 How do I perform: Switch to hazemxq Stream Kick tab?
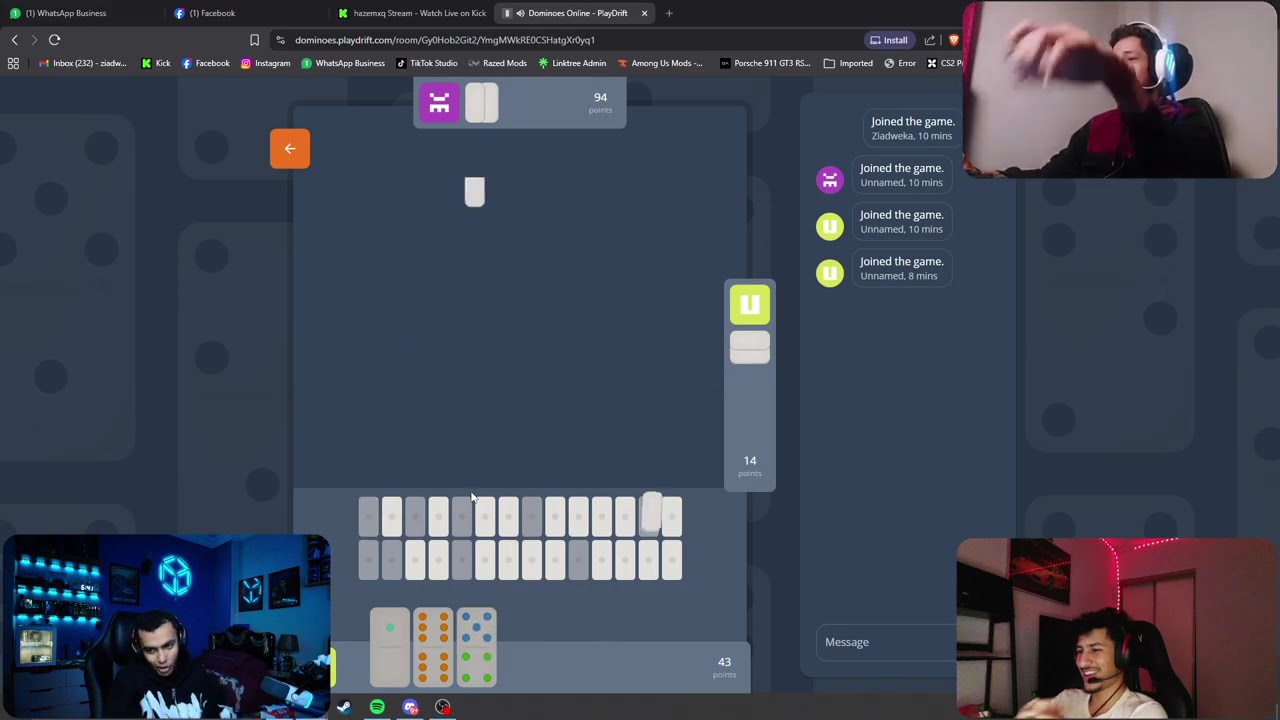412,13
